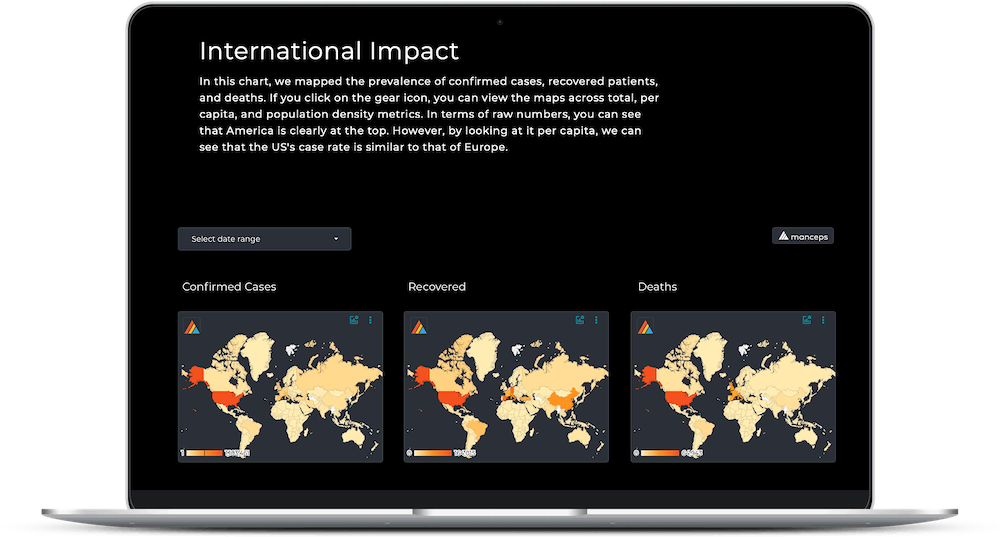Open the share icon on Recovered chart
The image size is (1000, 537).
click(580, 320)
